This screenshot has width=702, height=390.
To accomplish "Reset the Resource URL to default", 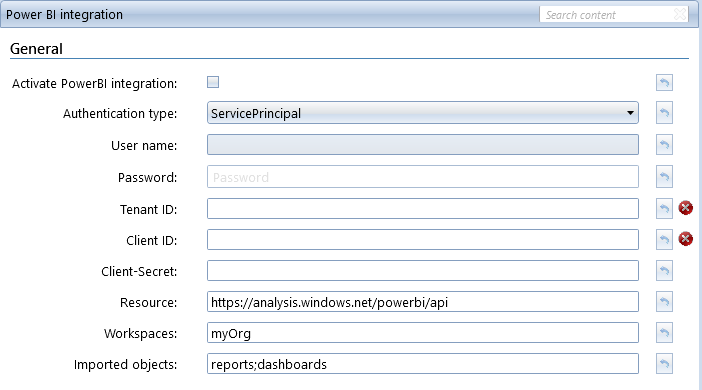I will pyautogui.click(x=664, y=302).
